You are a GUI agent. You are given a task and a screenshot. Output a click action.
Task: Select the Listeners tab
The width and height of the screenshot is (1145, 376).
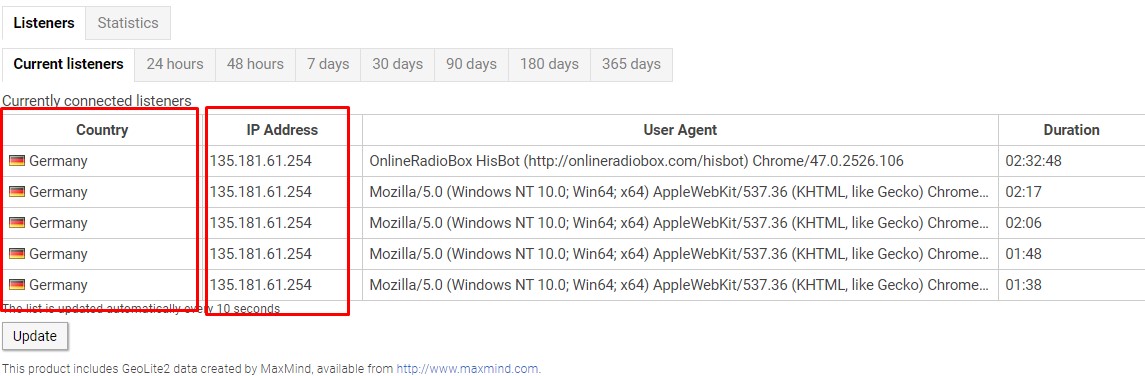click(x=44, y=23)
